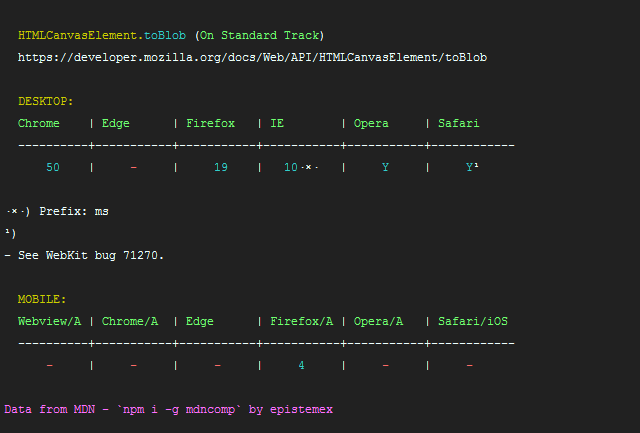This screenshot has height=433, width=640.
Task: Click the MOBILE section heading
Action: pos(42,299)
